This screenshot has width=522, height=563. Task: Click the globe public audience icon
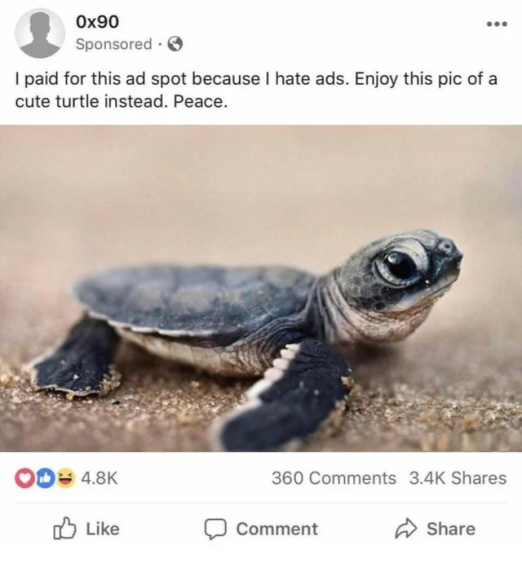tap(176, 44)
